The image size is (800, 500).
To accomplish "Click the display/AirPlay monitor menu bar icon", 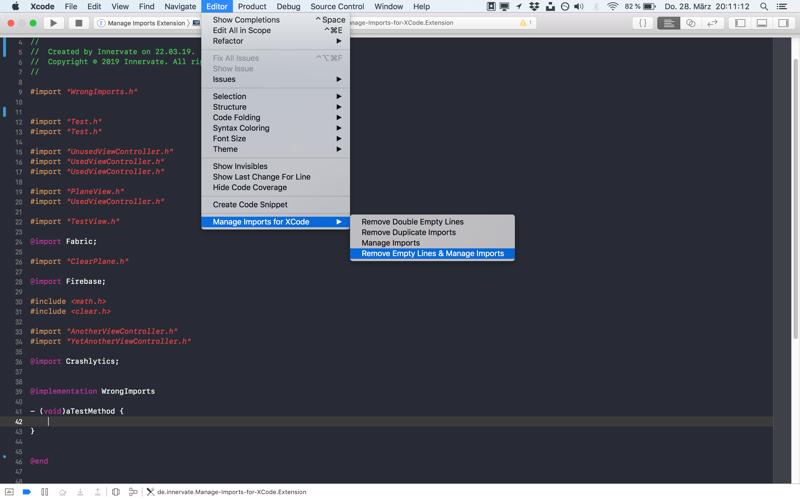I will point(504,7).
